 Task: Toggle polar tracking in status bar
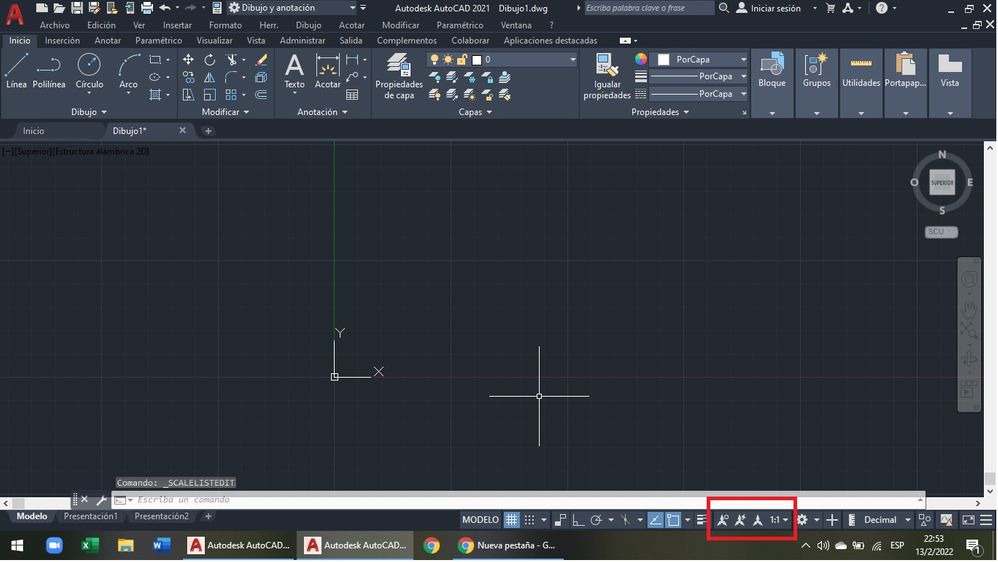(596, 520)
